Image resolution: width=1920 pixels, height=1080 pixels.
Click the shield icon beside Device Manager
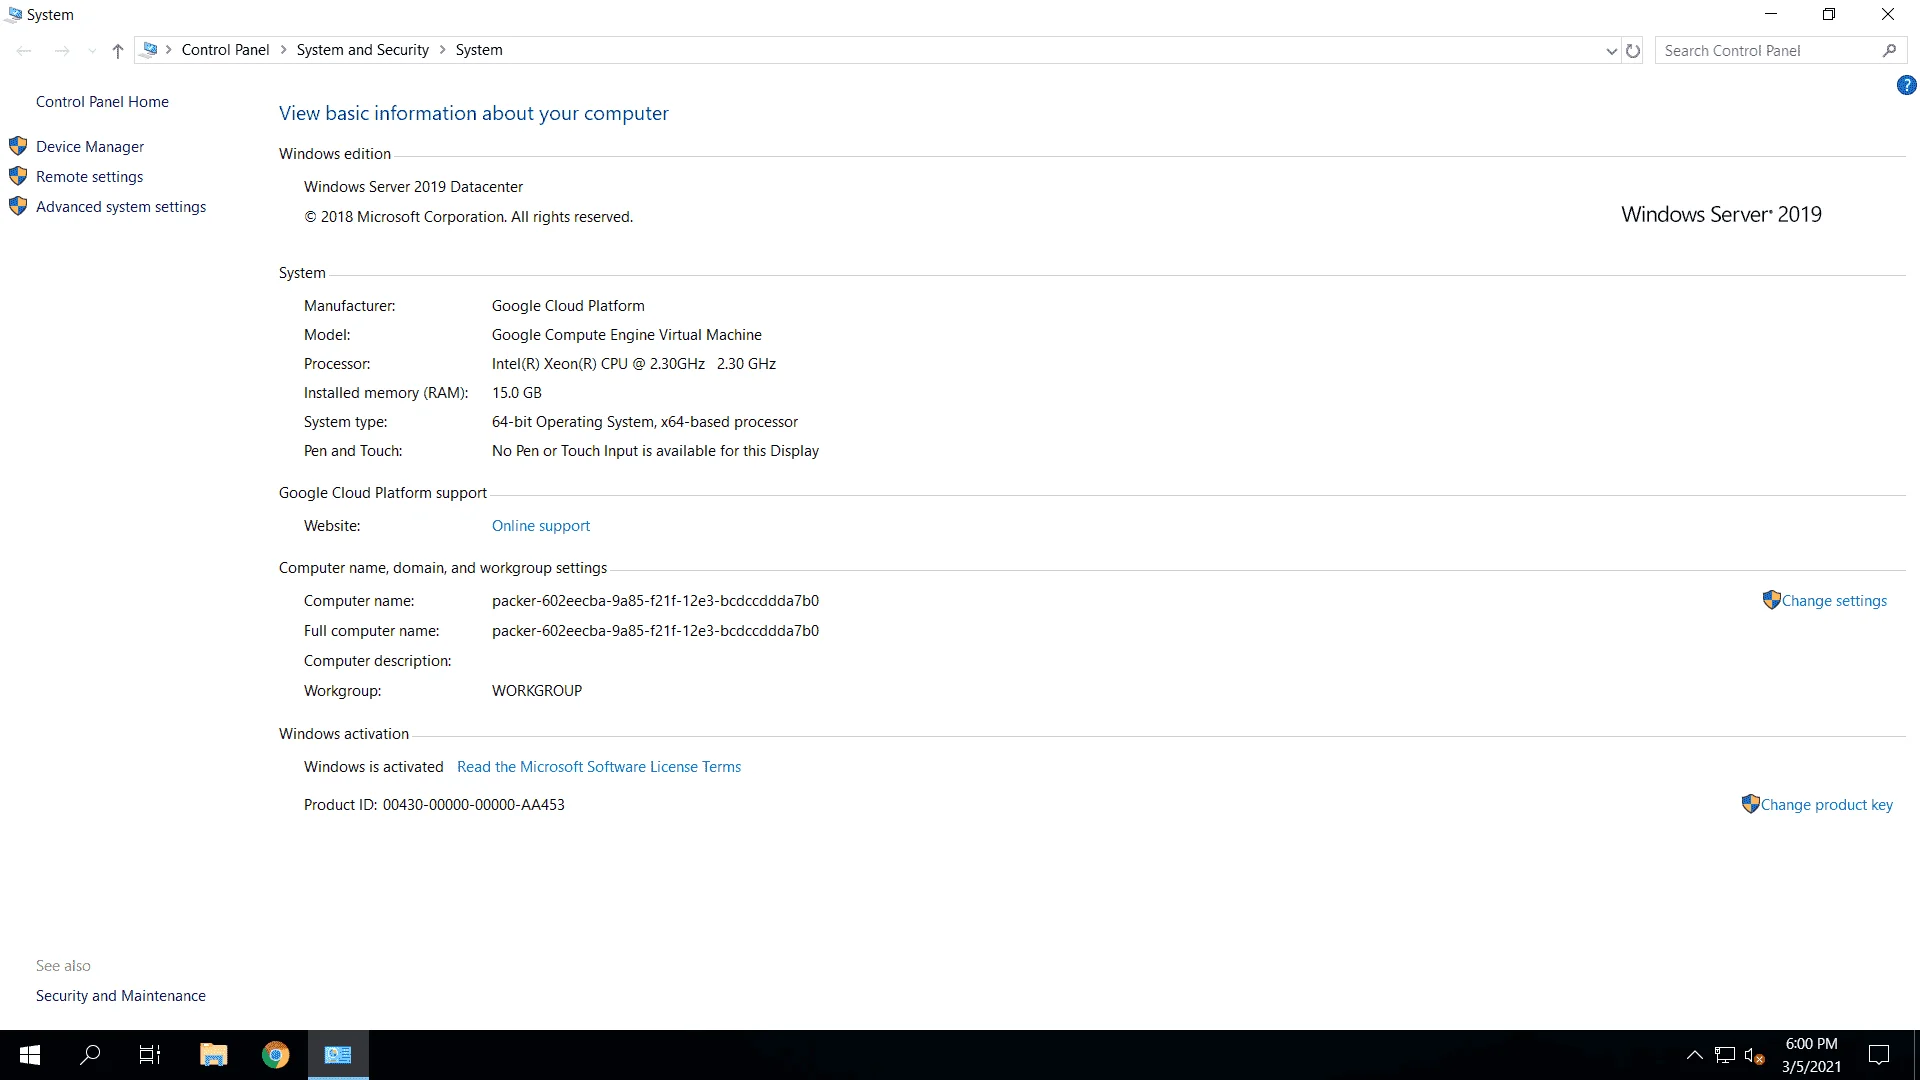point(18,146)
